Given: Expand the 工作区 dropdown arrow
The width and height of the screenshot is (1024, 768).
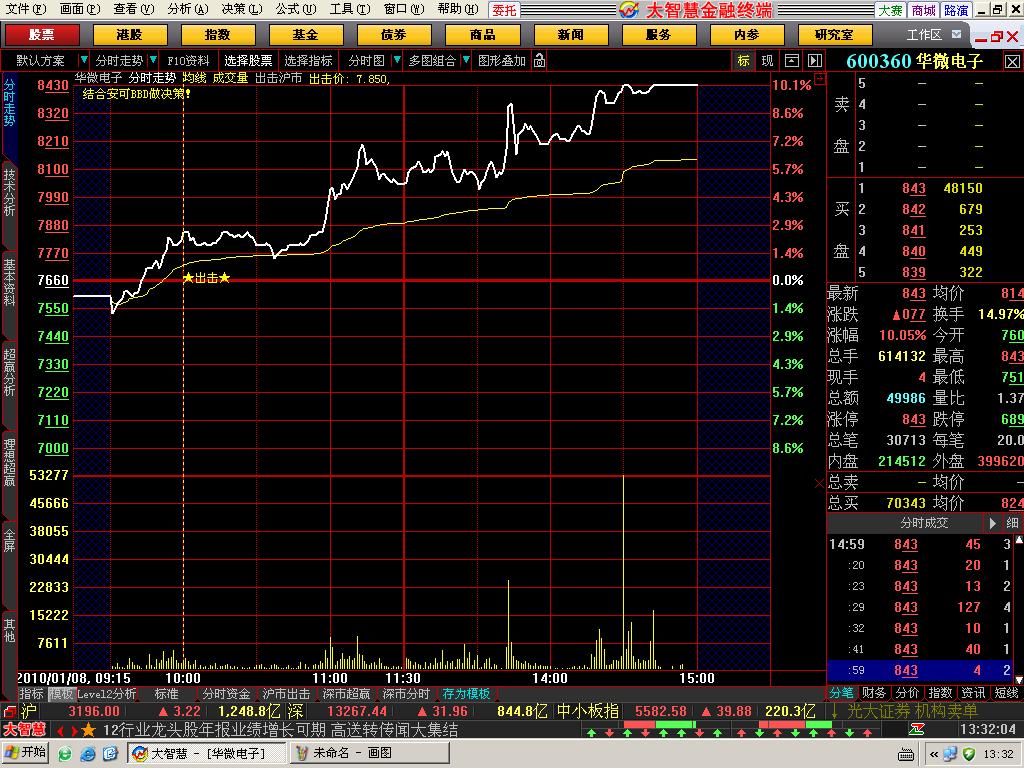Looking at the screenshot, I should click(x=956, y=35).
